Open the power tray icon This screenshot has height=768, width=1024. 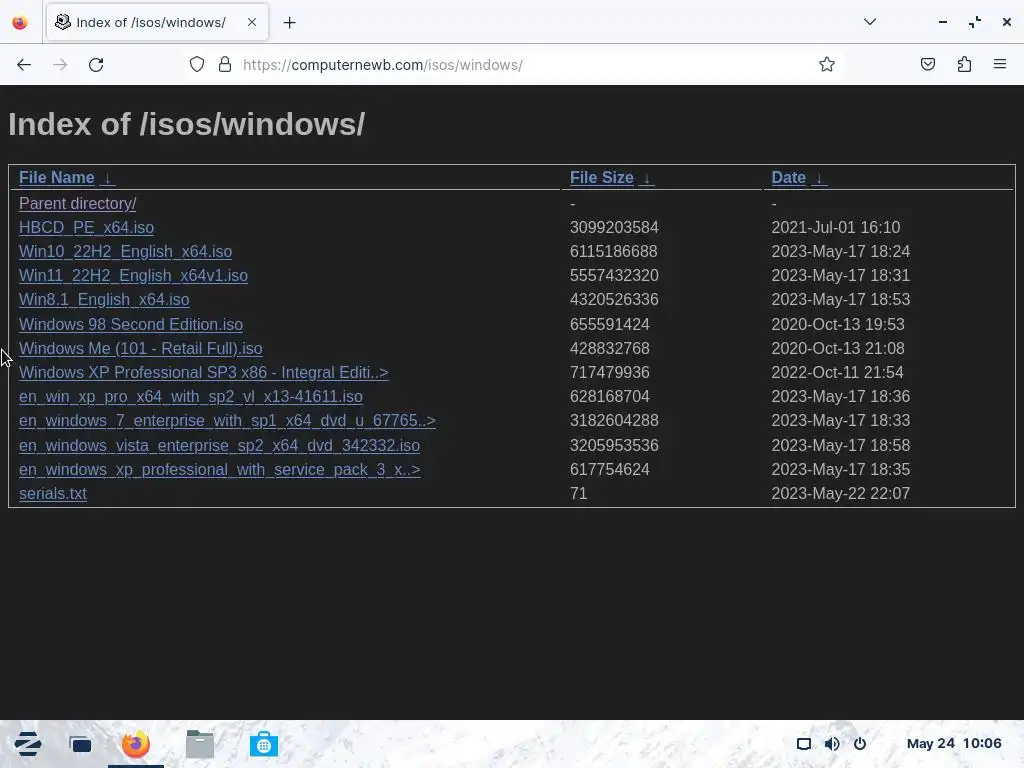pos(860,744)
